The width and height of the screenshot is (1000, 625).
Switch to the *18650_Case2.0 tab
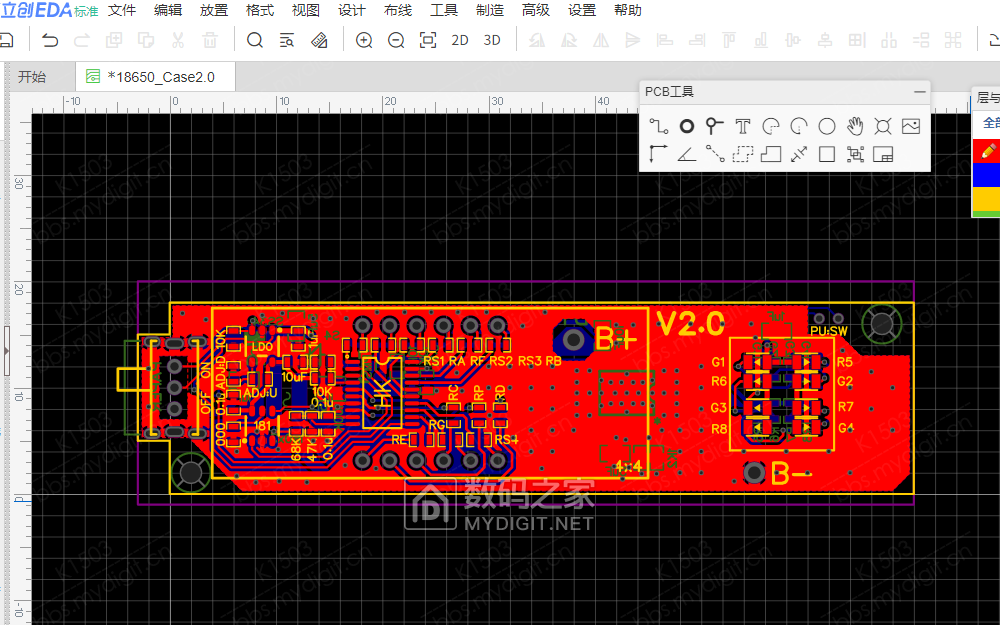pyautogui.click(x=156, y=77)
